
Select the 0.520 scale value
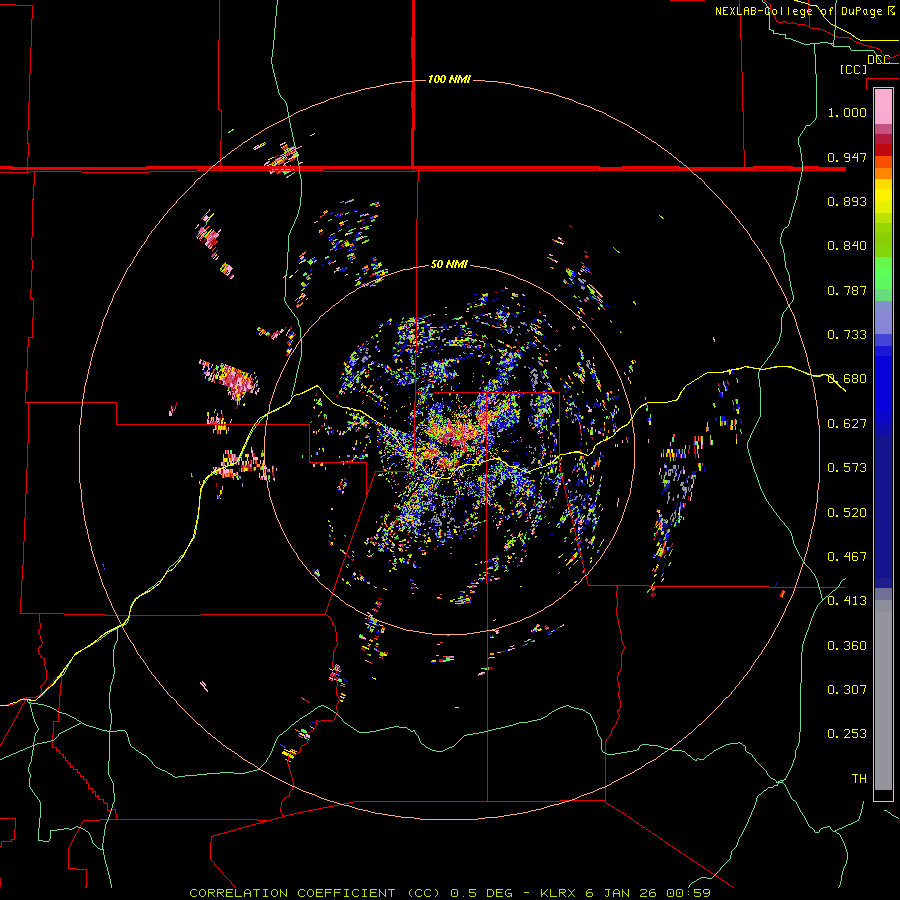(847, 513)
